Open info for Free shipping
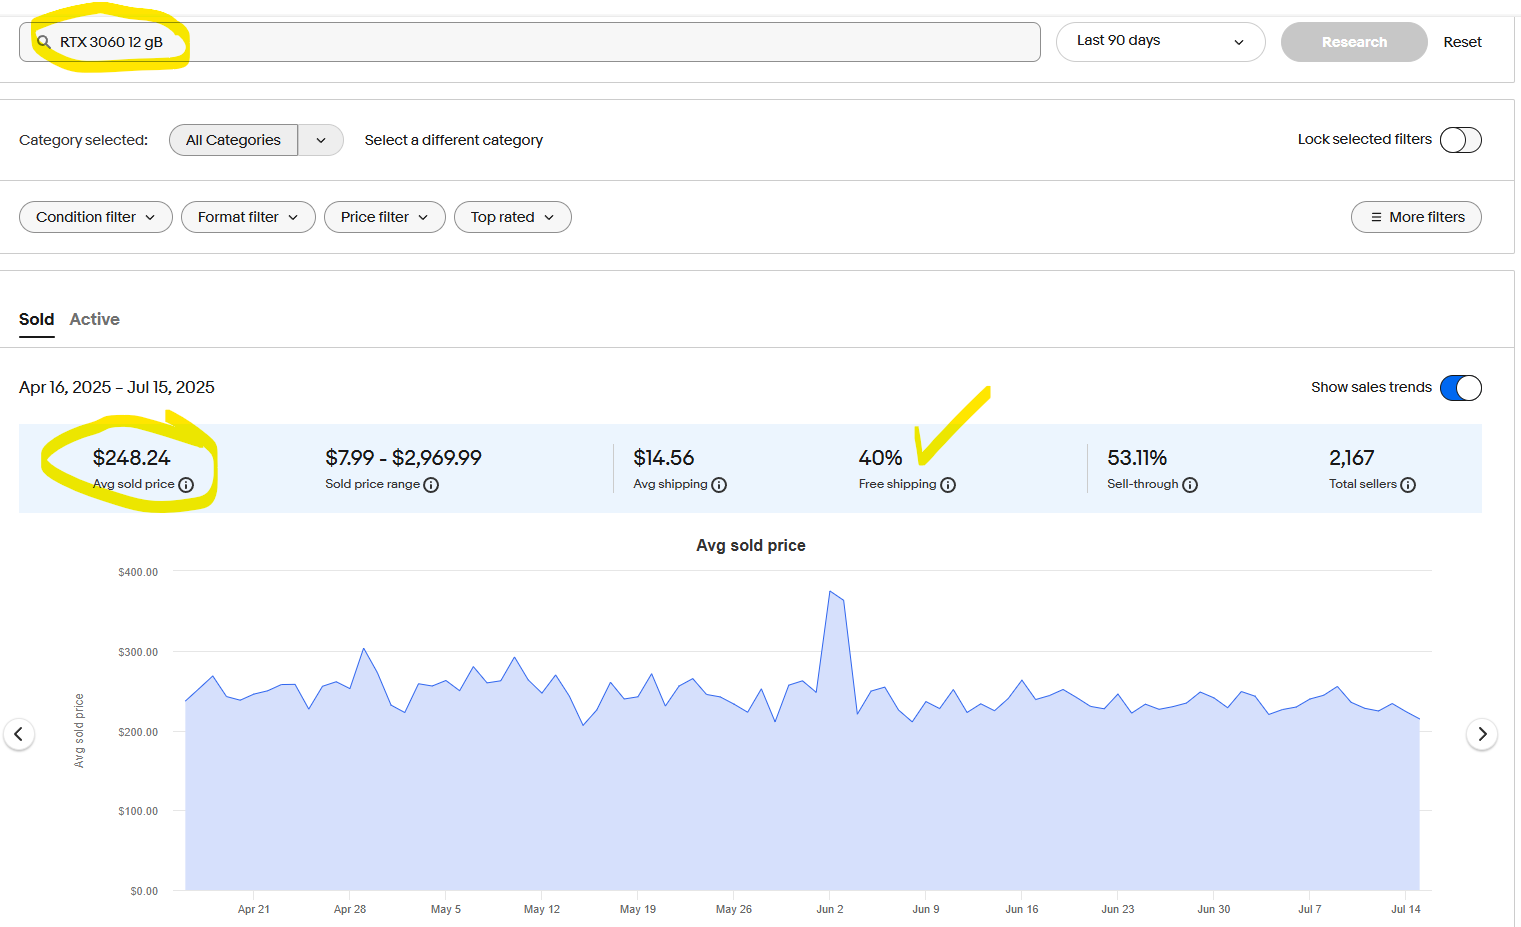This screenshot has height=927, width=1521. (x=948, y=485)
